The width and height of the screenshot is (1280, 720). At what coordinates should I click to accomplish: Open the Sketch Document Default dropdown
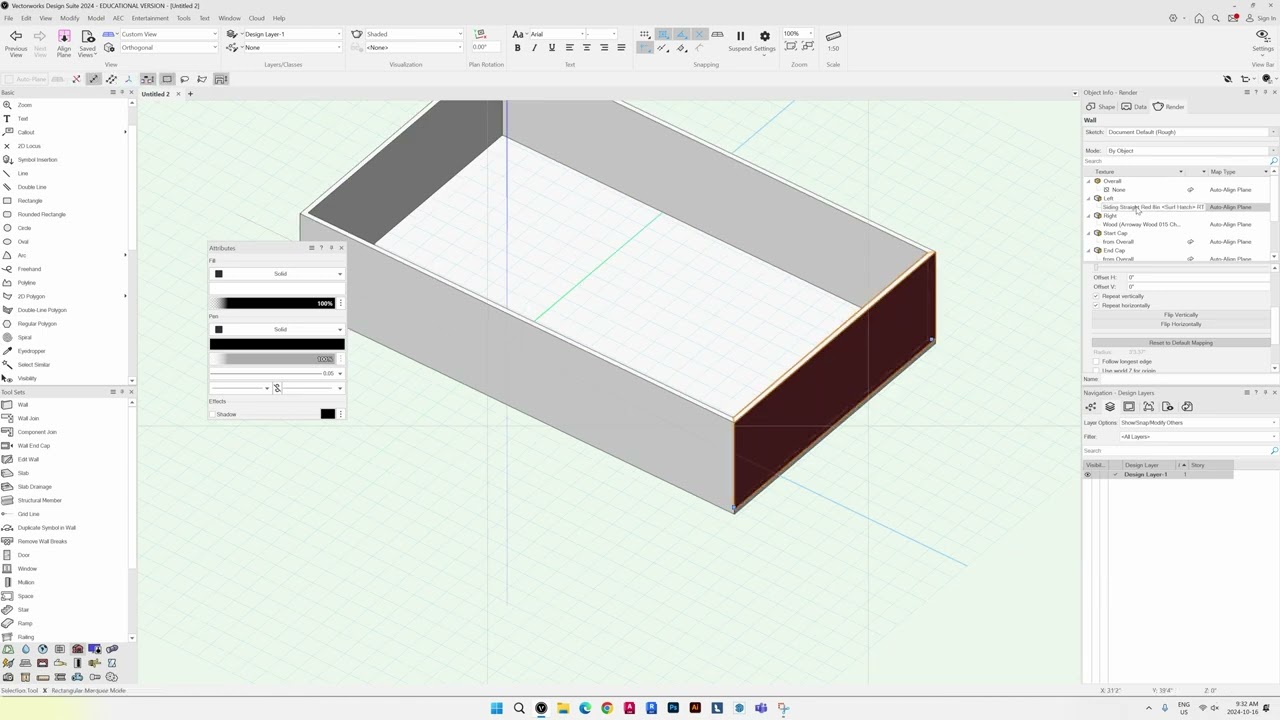point(1191,132)
